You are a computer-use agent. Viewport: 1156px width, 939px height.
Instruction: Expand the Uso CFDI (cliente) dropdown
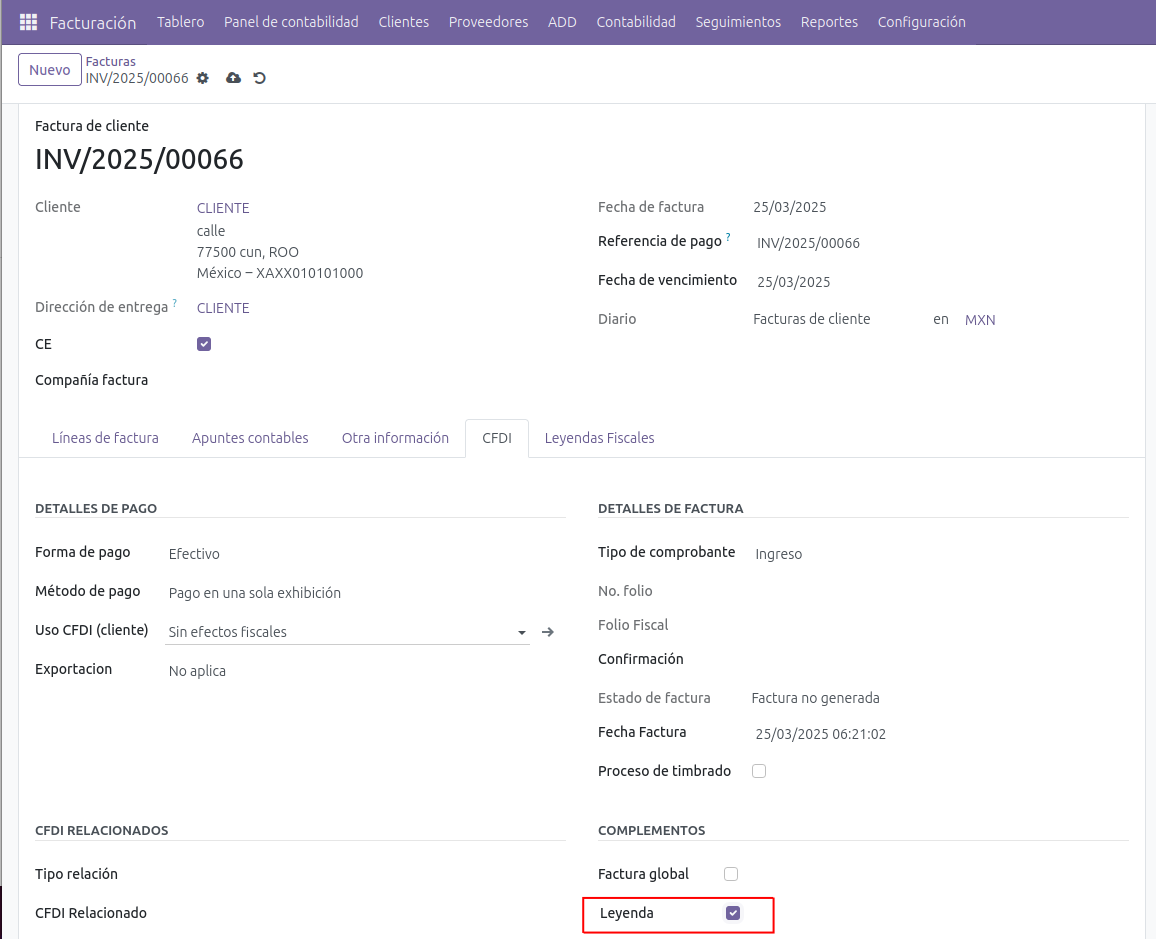(521, 633)
